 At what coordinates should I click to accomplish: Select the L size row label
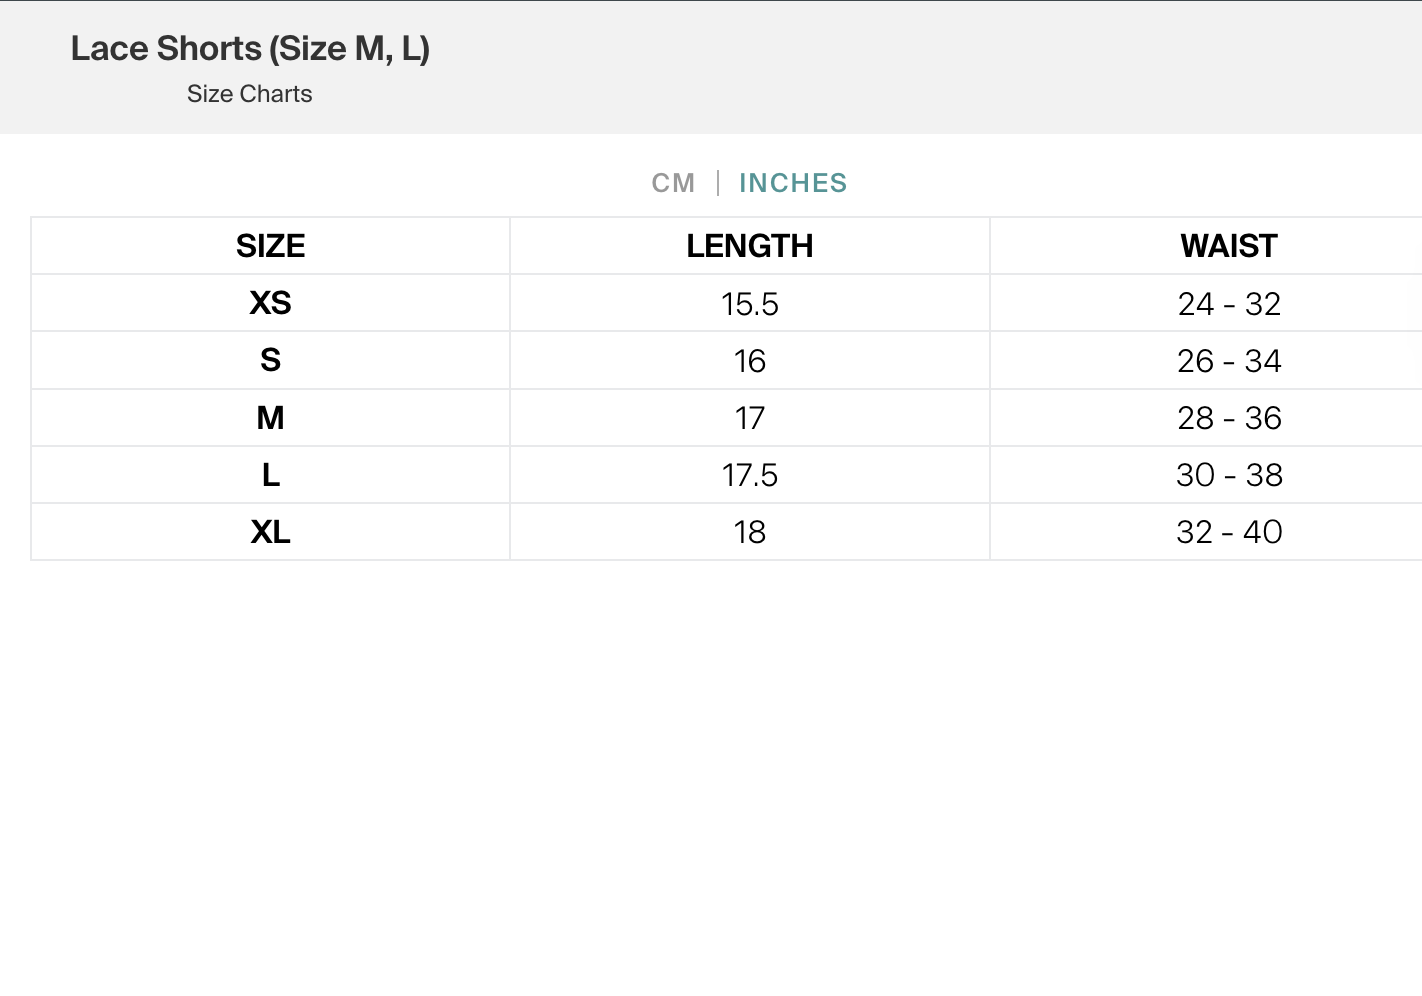point(271,475)
